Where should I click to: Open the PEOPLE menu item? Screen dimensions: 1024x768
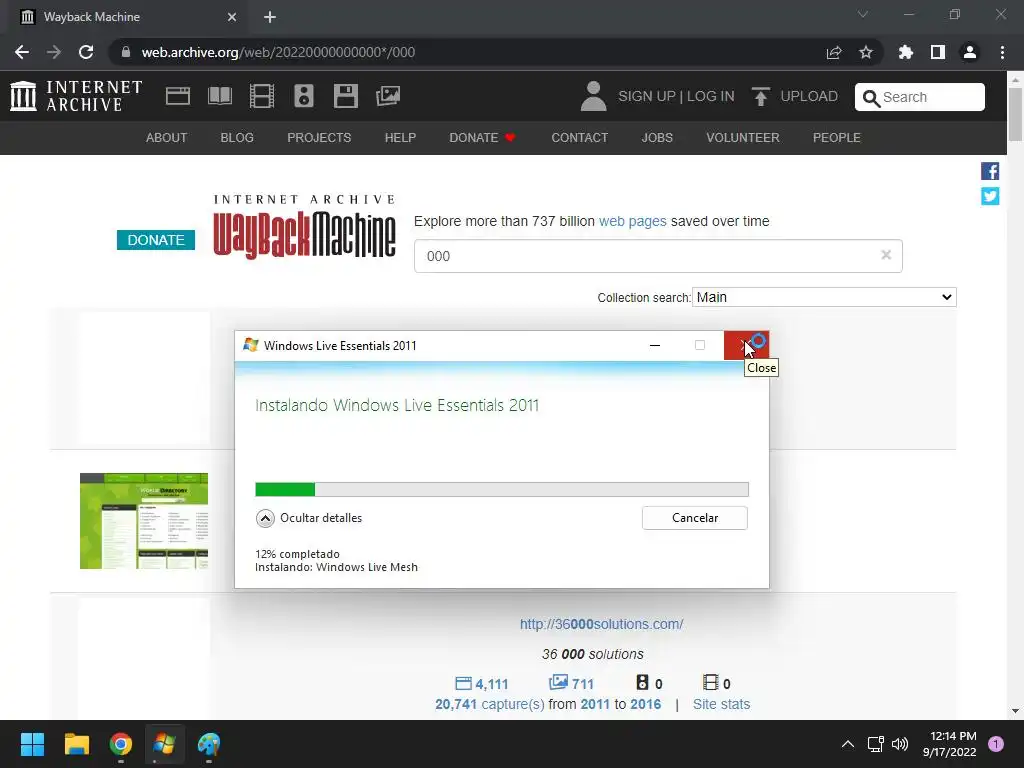[837, 138]
